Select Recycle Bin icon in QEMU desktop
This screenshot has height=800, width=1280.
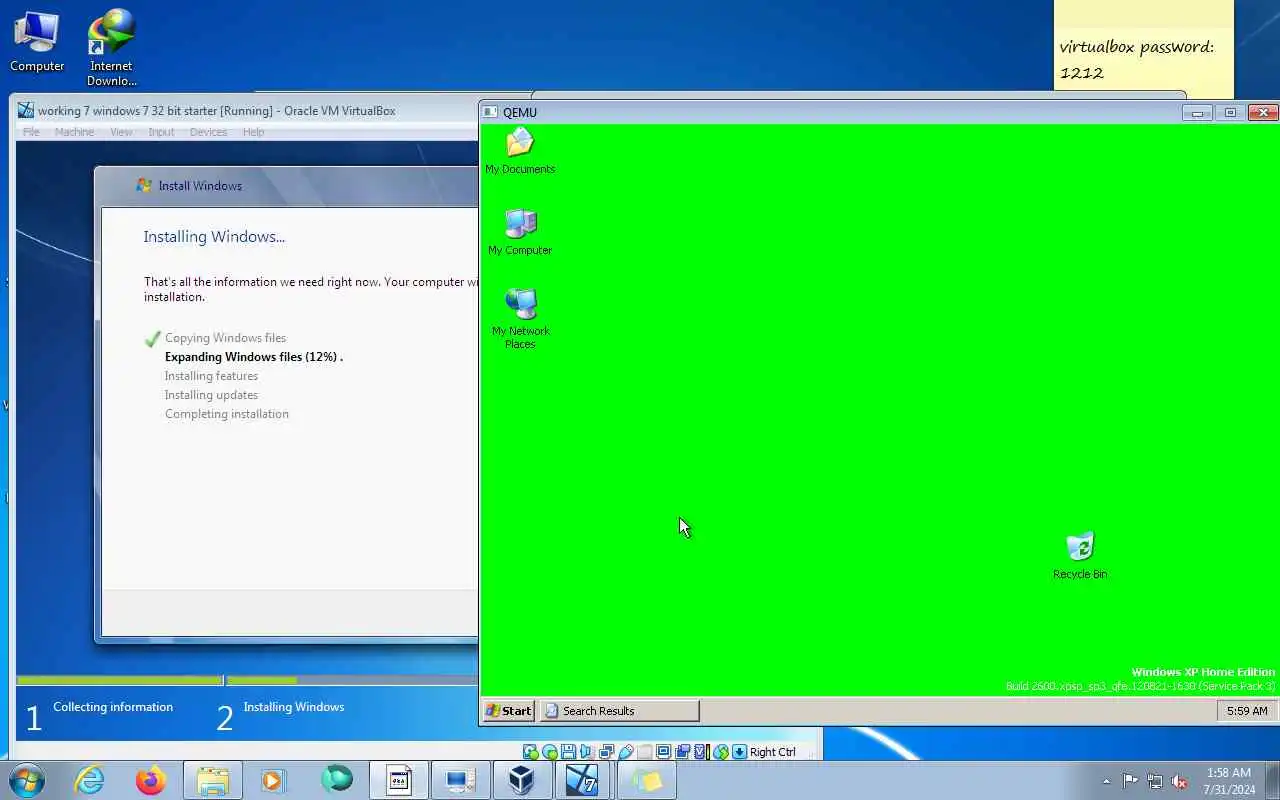click(x=1080, y=555)
